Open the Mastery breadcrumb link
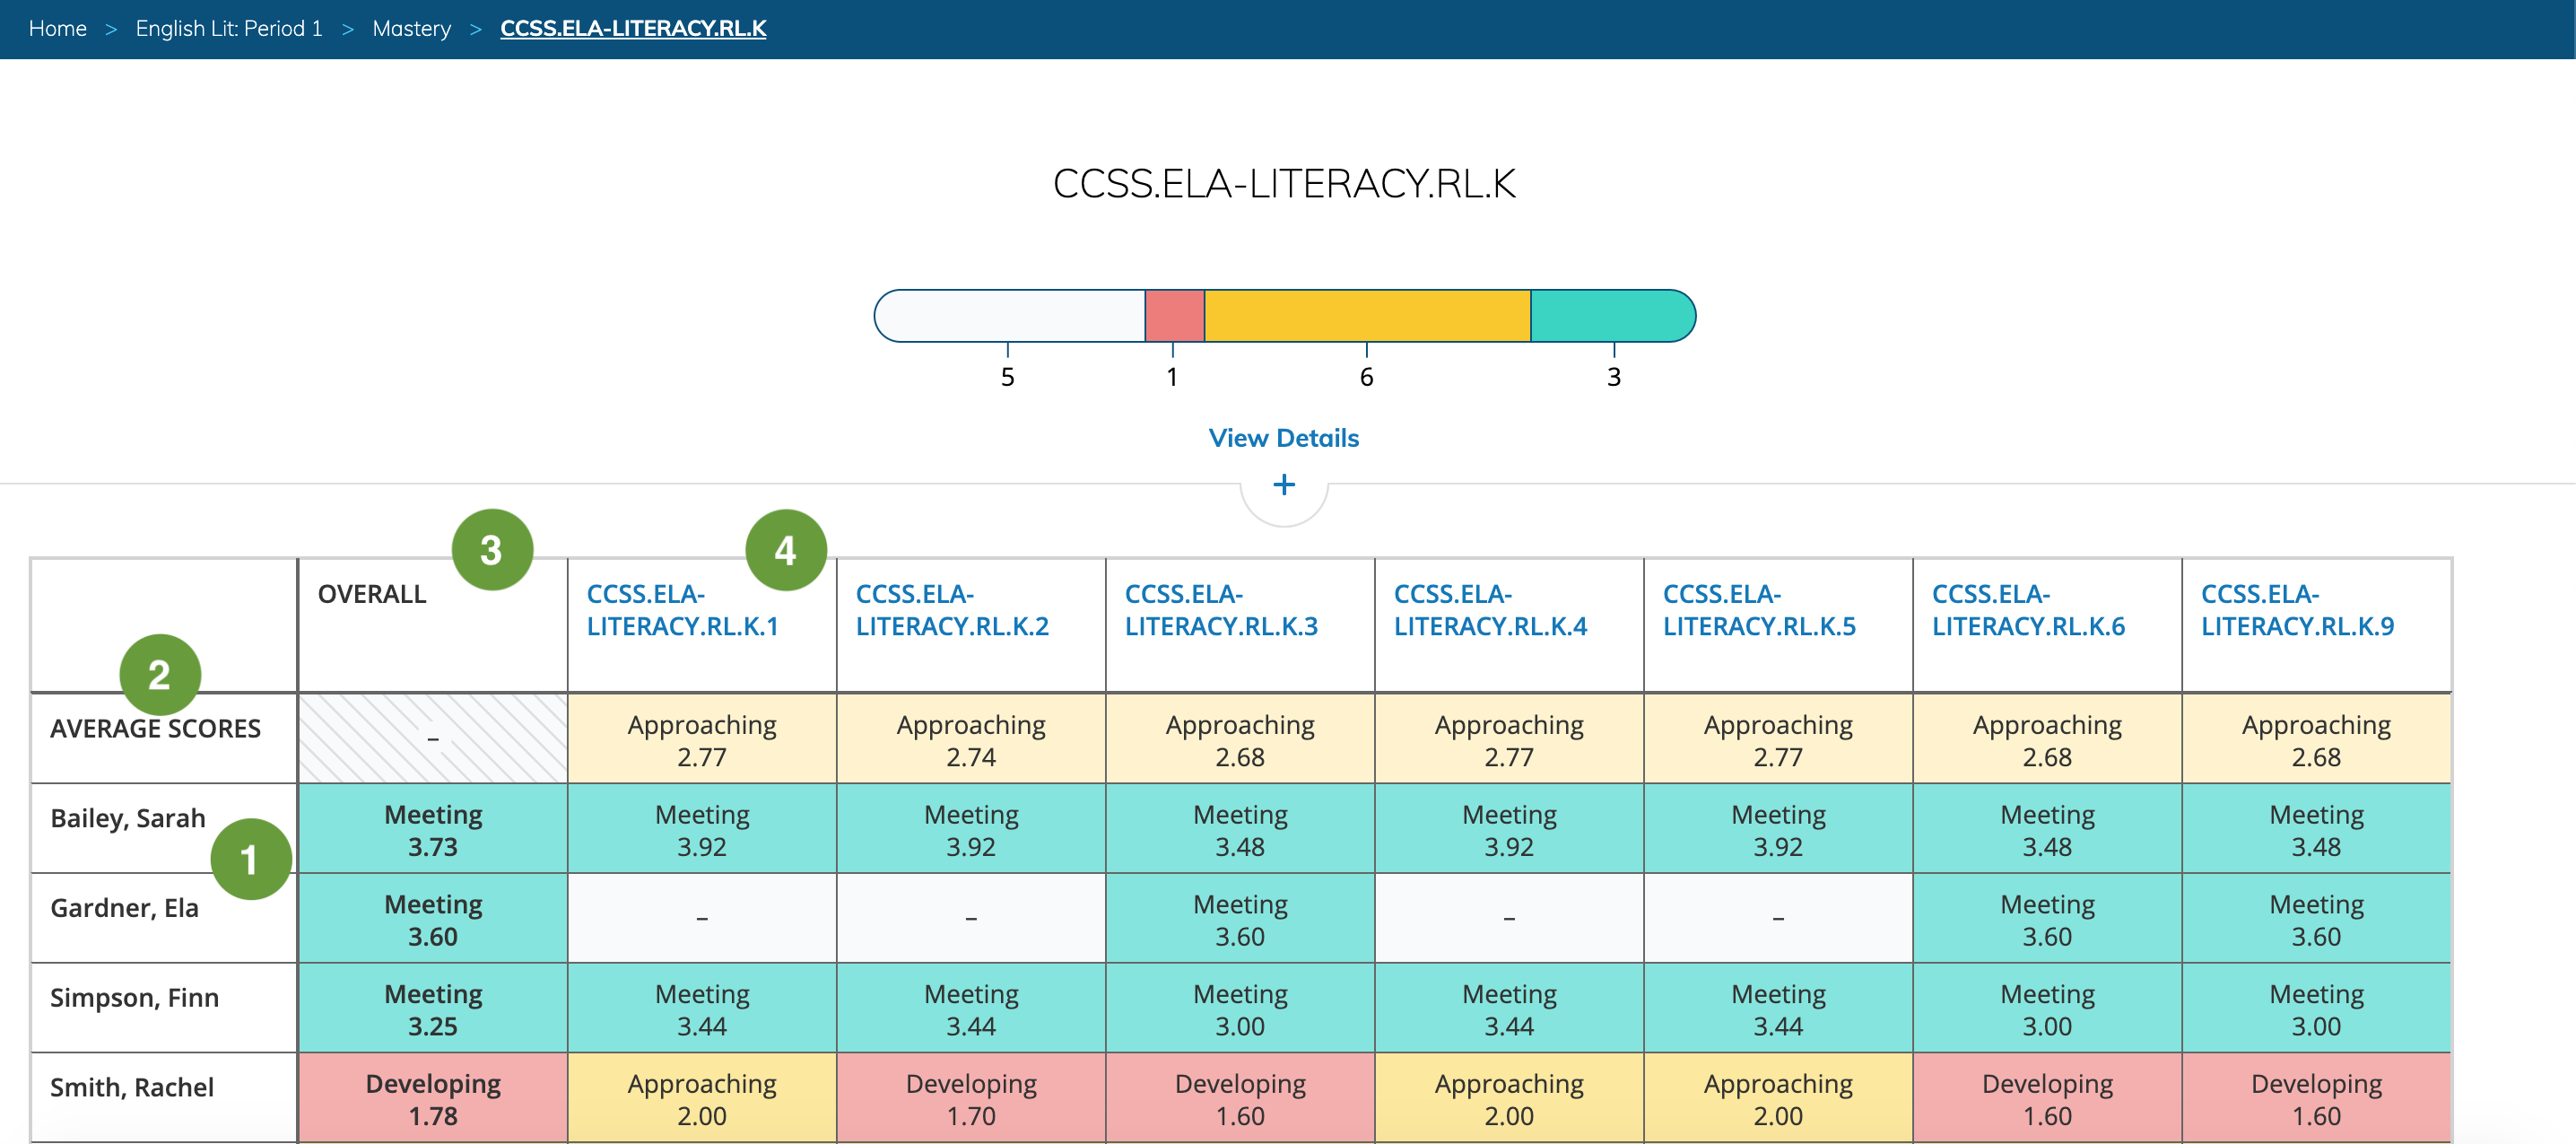The image size is (2576, 1144). click(x=411, y=28)
